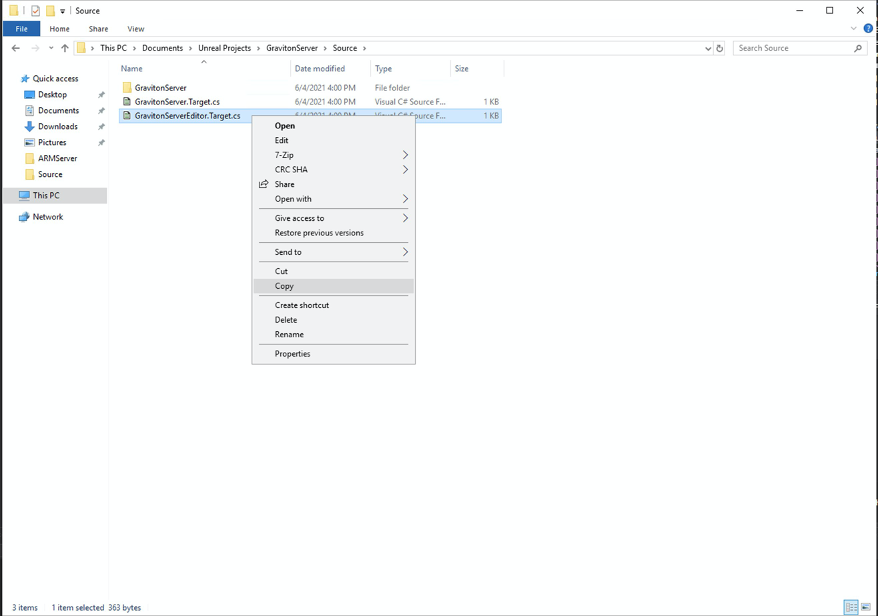Screen dimensions: 879x616
Task: Select the ARMServer sidebar folder
Action: (x=58, y=159)
